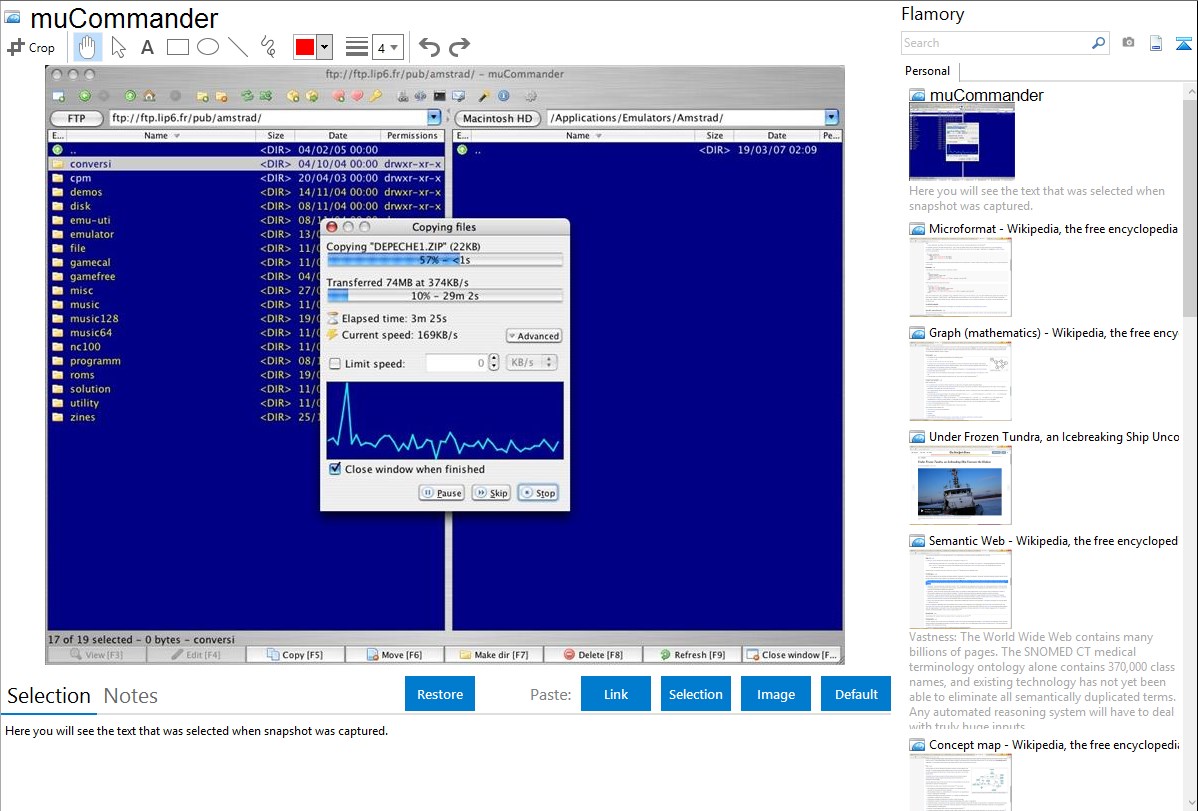1198x811 pixels.
Task: Open the Macintosh HD drive selector
Action: (x=497, y=118)
